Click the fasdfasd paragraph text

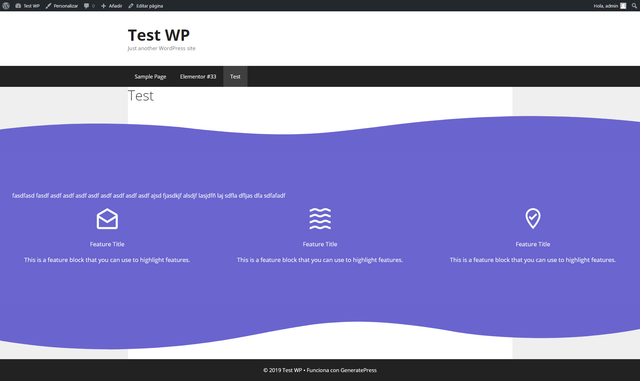(149, 196)
